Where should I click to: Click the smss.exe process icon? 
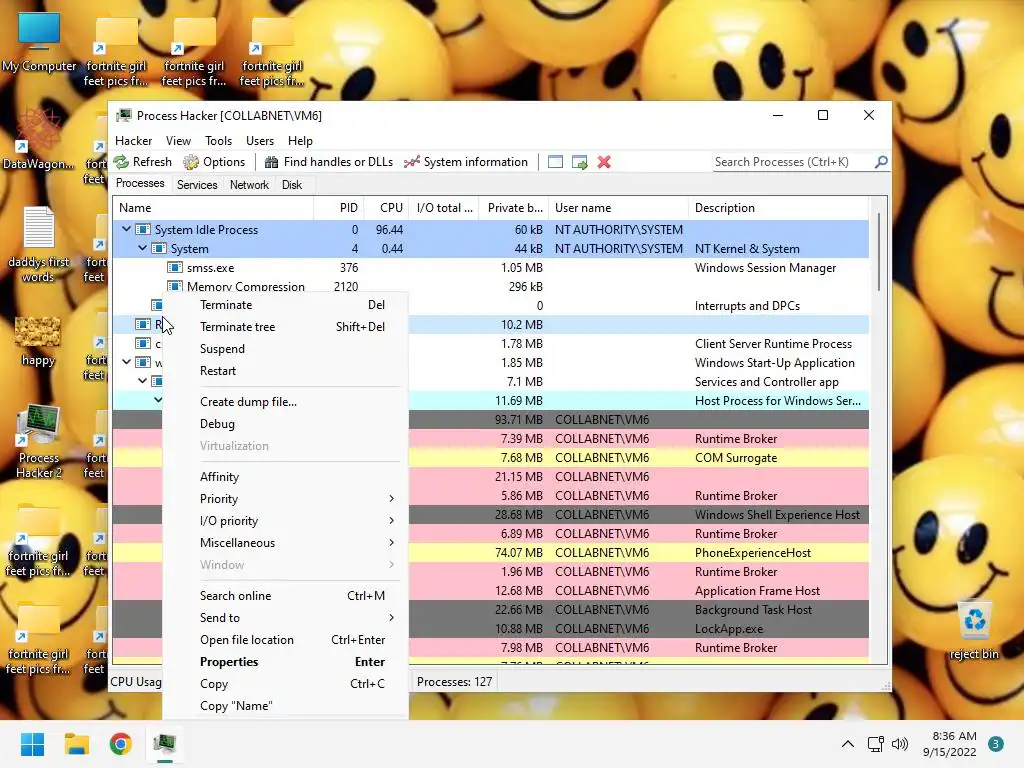pos(174,268)
